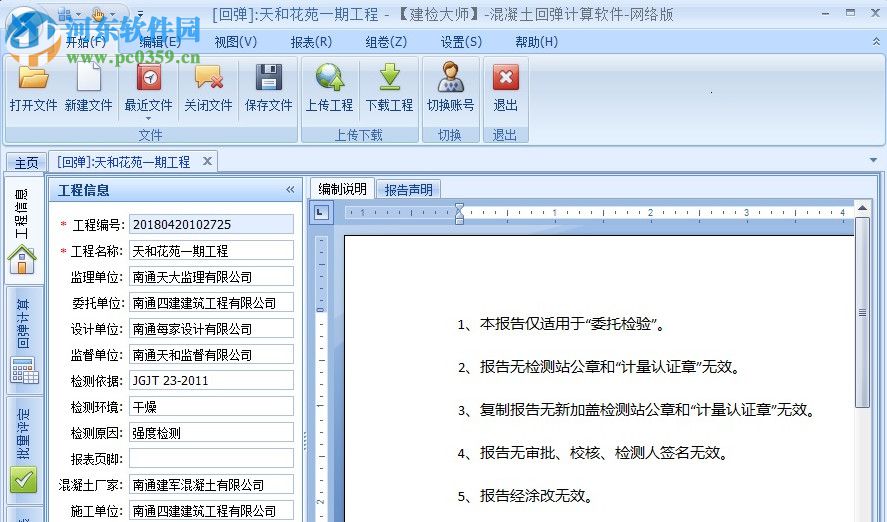Click the 检测原因 field showing 强度检测
Viewport: 887px width, 522px height.
pyautogui.click(x=212, y=433)
